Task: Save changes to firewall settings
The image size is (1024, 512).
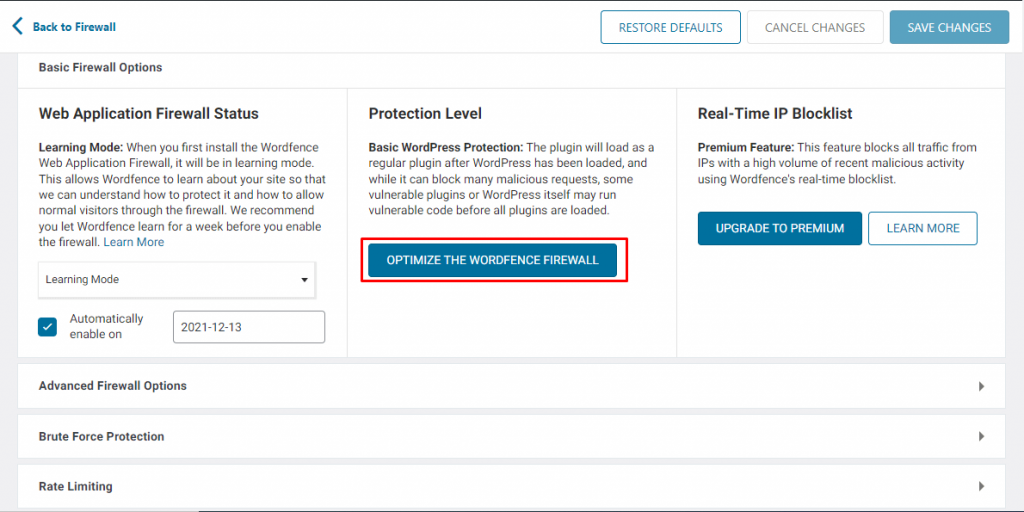Action: [x=948, y=27]
